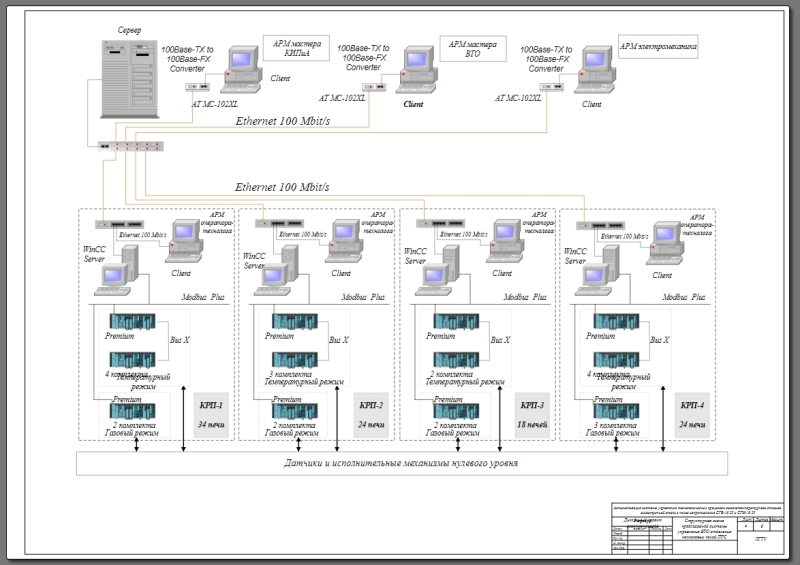Select the client computer beside АРМ мастера КИПиА

242,69
